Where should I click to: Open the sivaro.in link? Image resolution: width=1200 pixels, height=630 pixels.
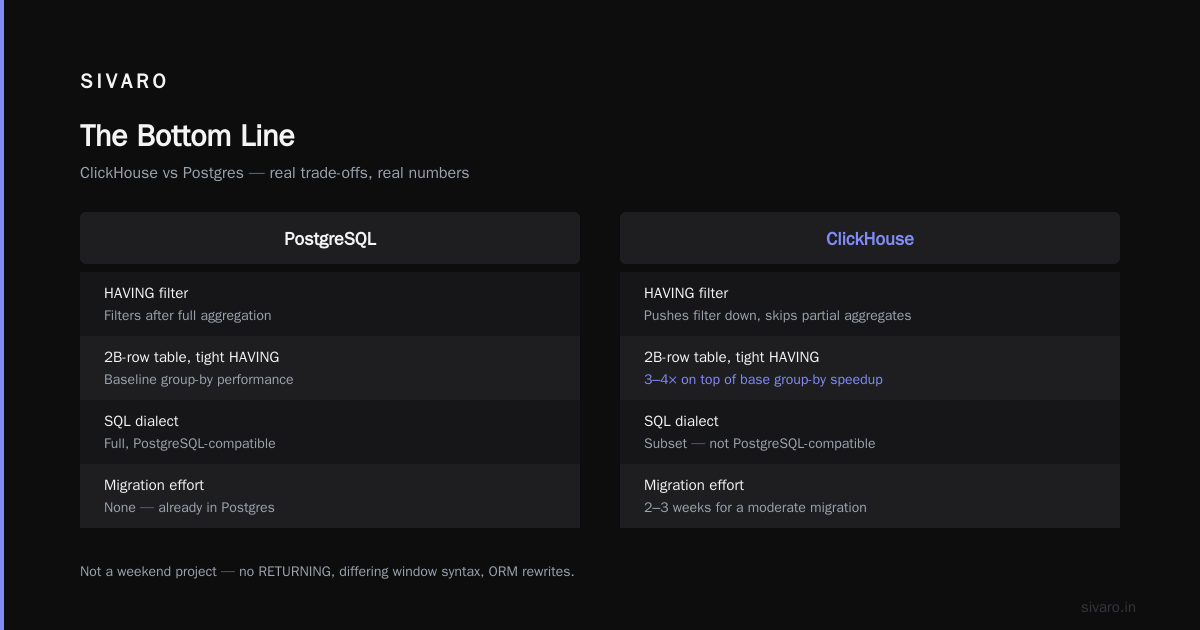(x=1108, y=607)
